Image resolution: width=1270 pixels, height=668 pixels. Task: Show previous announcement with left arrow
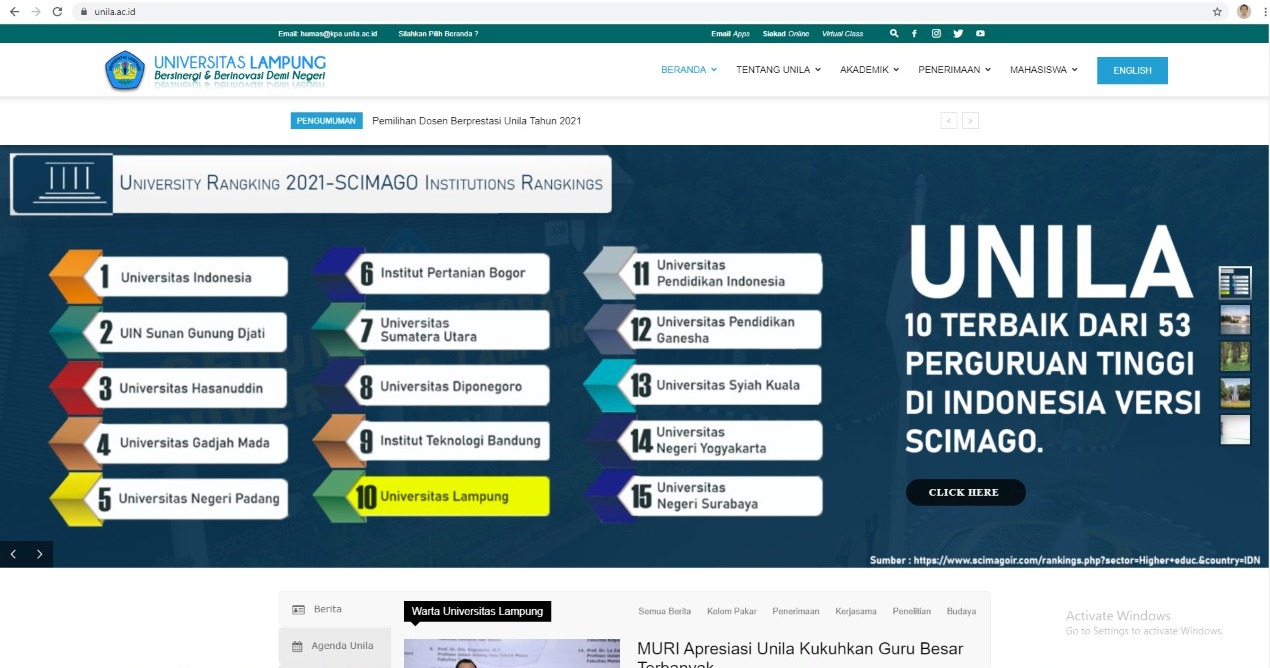click(x=949, y=121)
